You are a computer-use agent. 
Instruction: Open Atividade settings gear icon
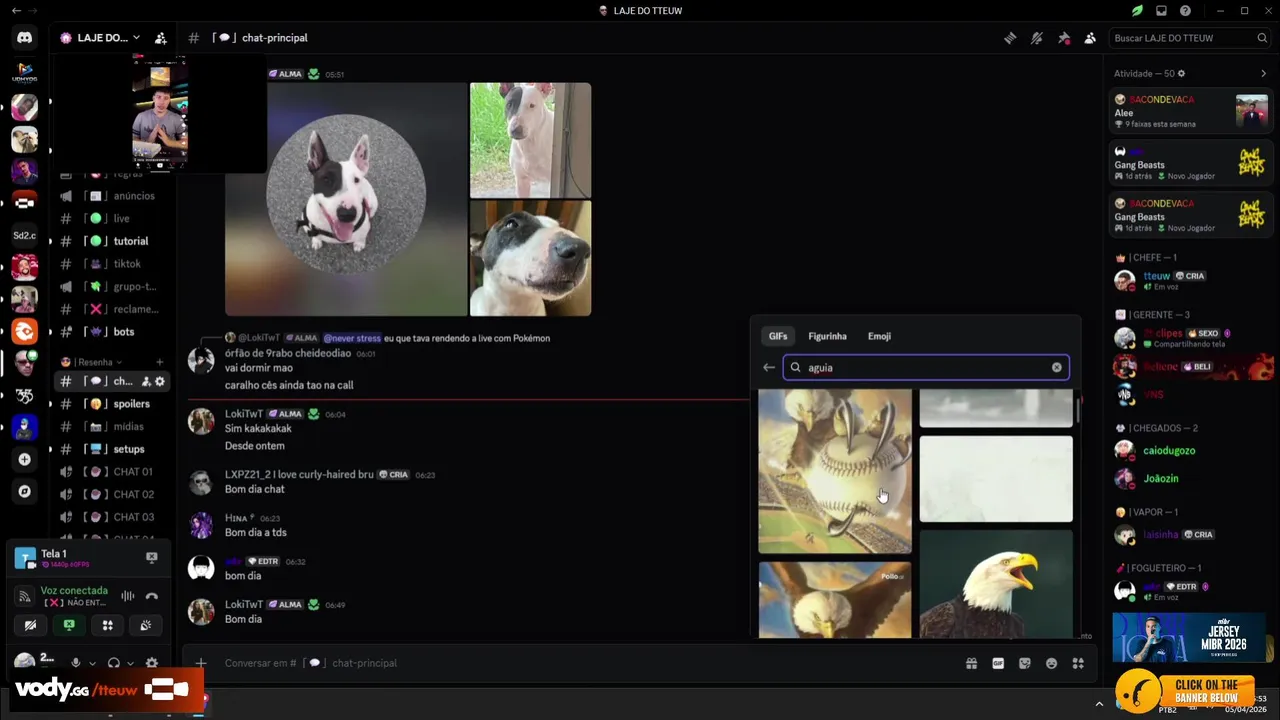tap(1181, 74)
